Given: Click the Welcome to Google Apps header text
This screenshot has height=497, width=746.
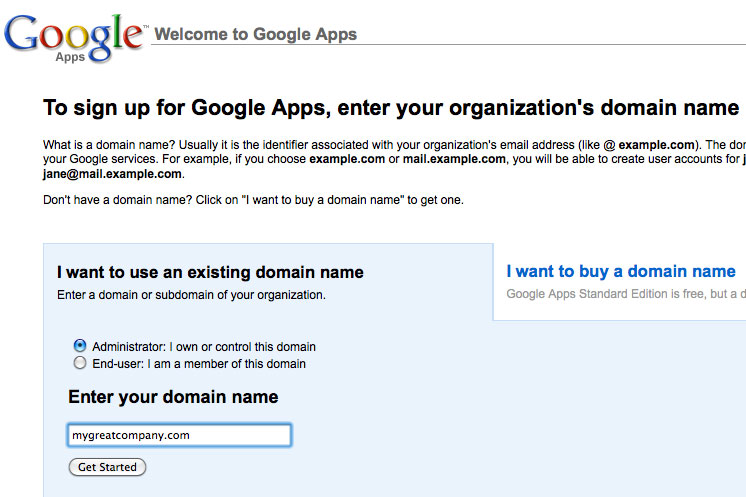Looking at the screenshot, I should point(256,34).
